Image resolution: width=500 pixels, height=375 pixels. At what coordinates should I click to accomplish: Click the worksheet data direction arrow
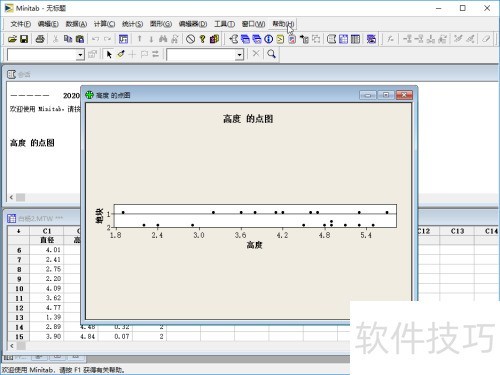point(19,231)
